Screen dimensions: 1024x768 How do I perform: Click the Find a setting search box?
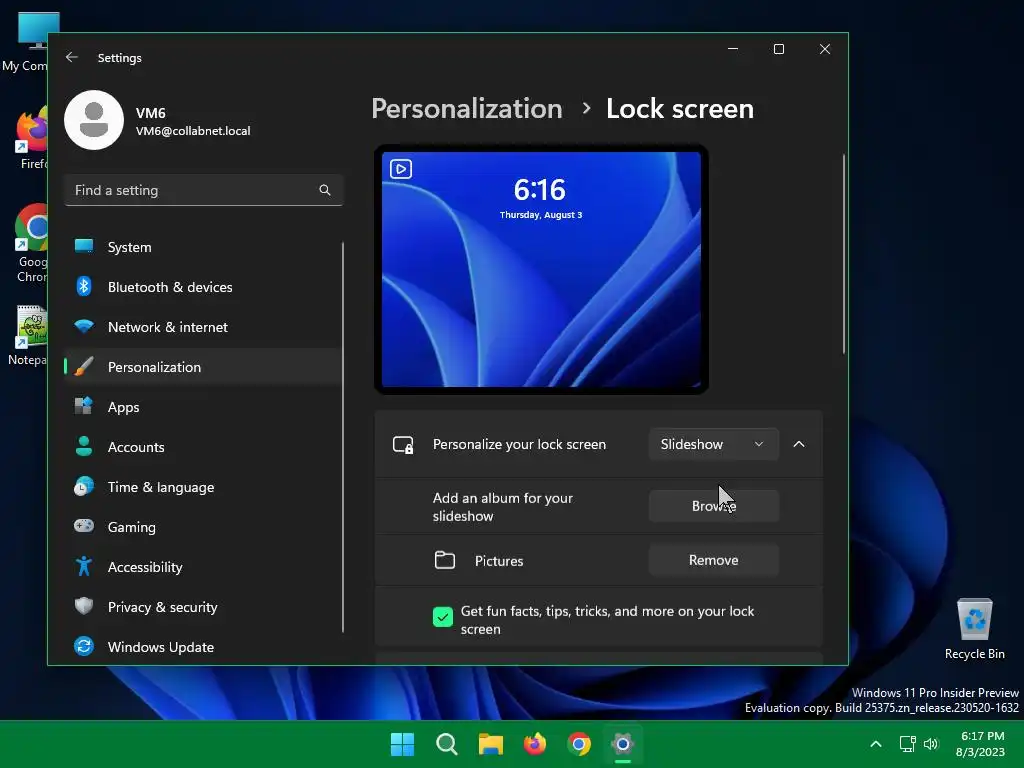pyautogui.click(x=204, y=190)
